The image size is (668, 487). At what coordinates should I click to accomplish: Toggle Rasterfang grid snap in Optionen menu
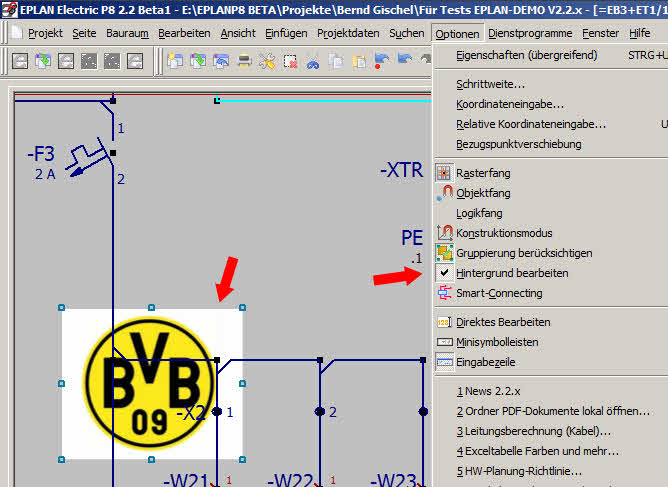point(483,173)
